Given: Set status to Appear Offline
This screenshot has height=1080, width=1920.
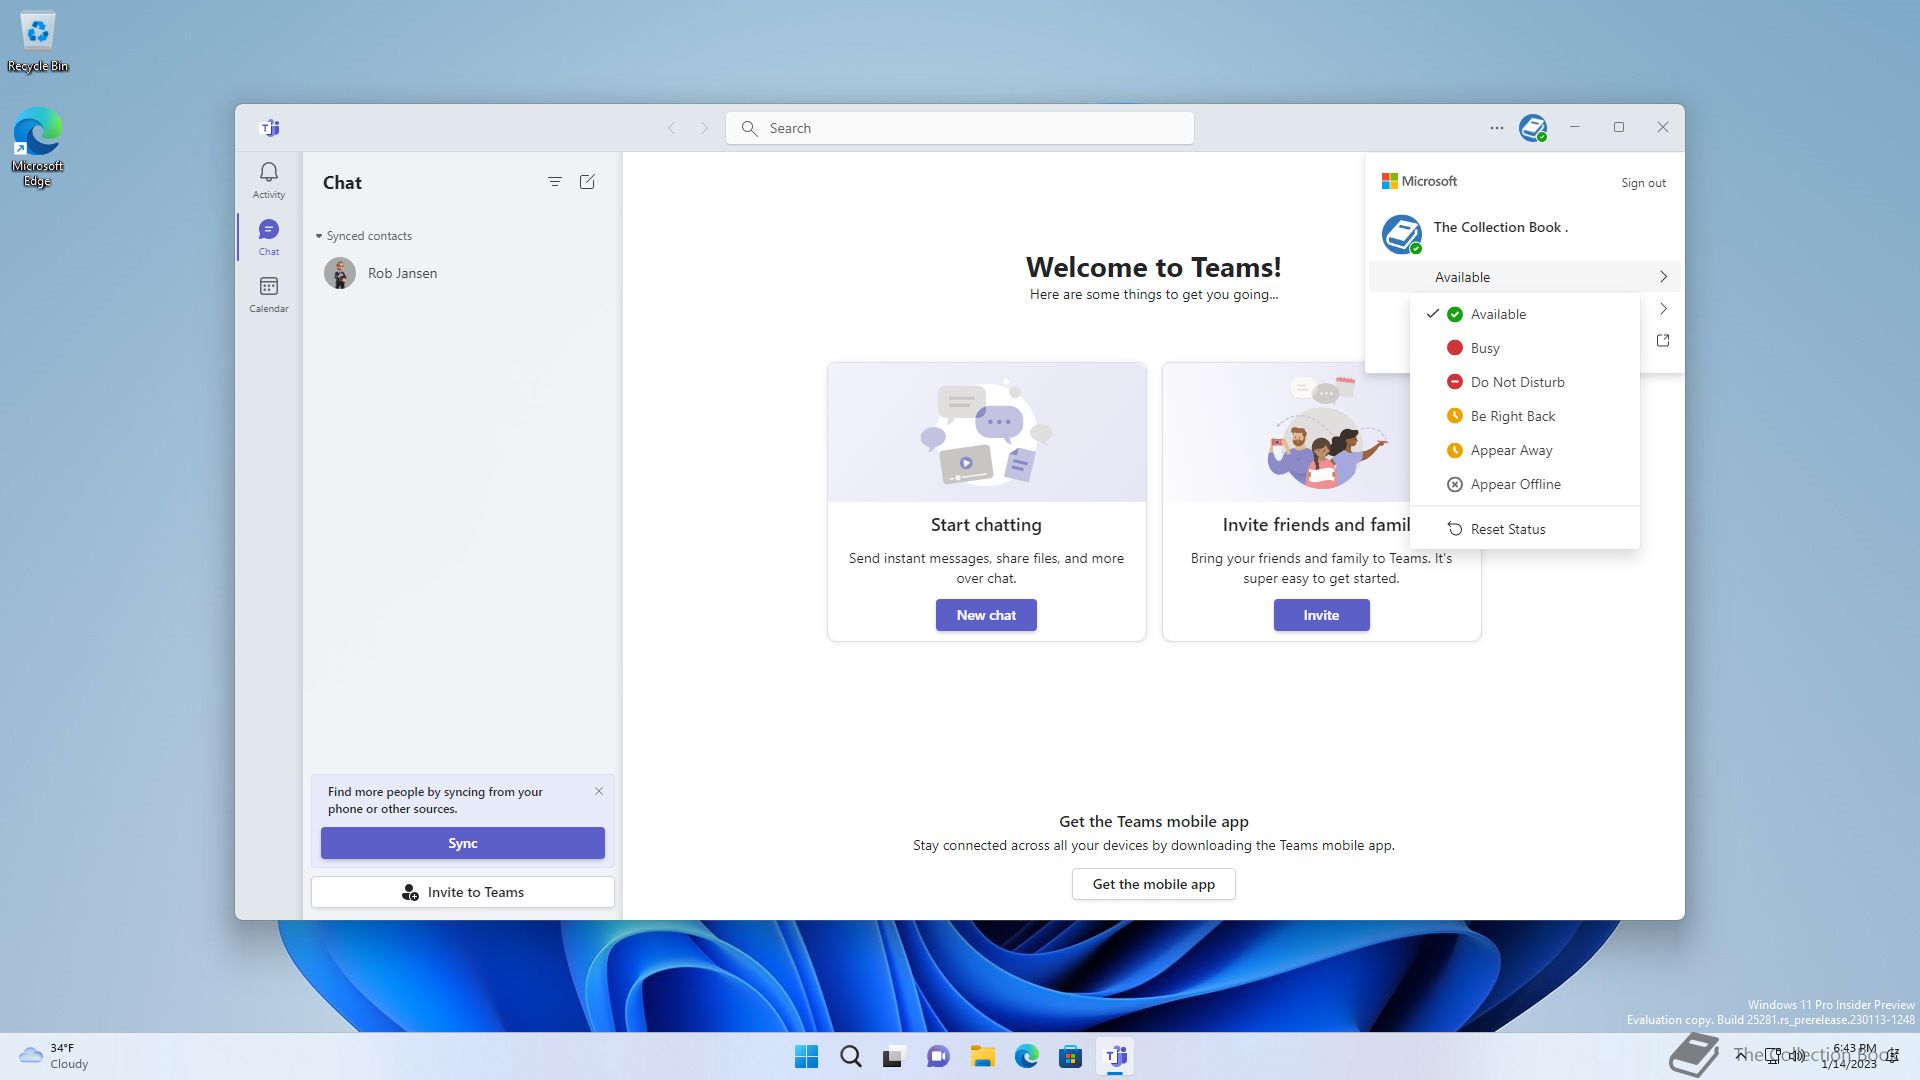Looking at the screenshot, I should tap(1524, 484).
